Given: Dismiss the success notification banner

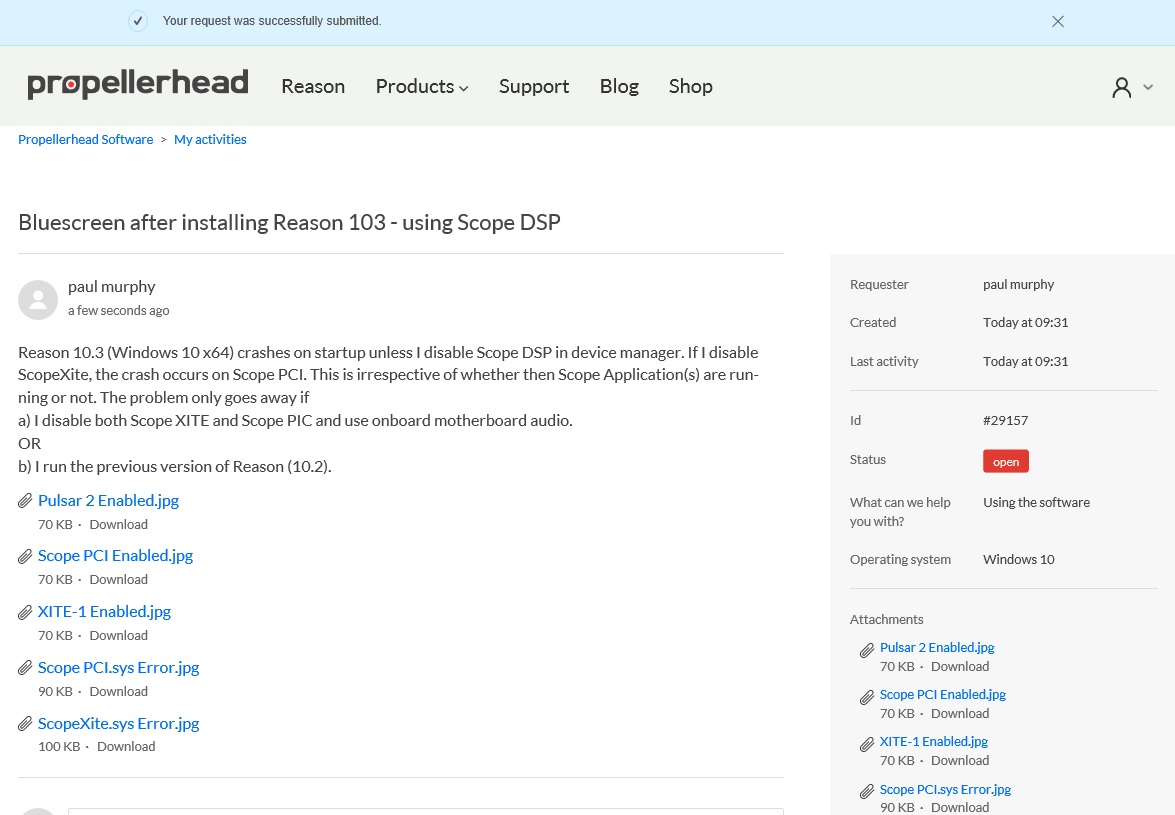Looking at the screenshot, I should (1058, 21).
